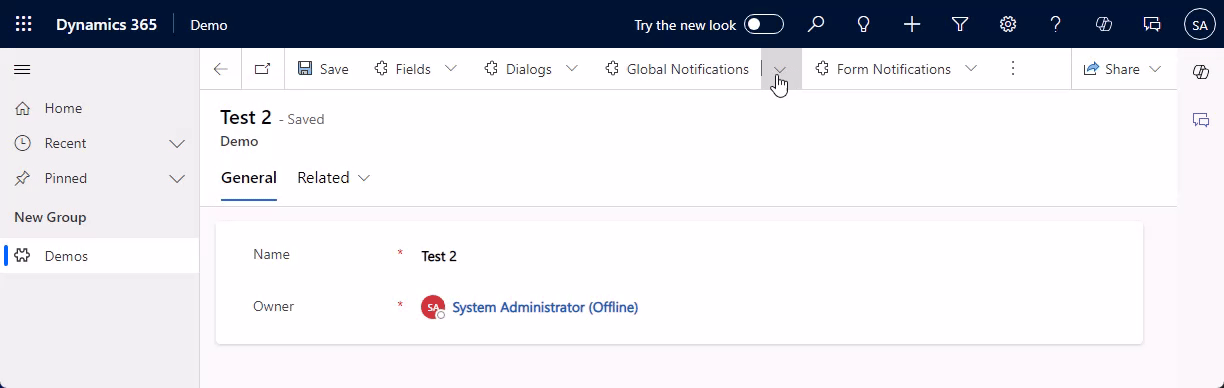Screen dimensions: 1224x388
Task: Open the Settings gear icon
Action: (x=1008, y=24)
